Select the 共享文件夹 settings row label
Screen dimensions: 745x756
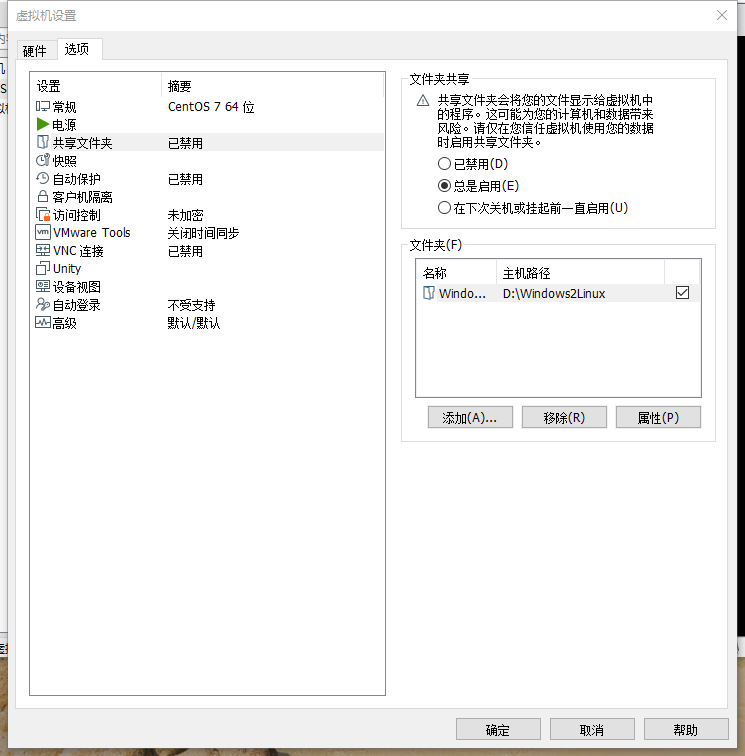(82, 143)
